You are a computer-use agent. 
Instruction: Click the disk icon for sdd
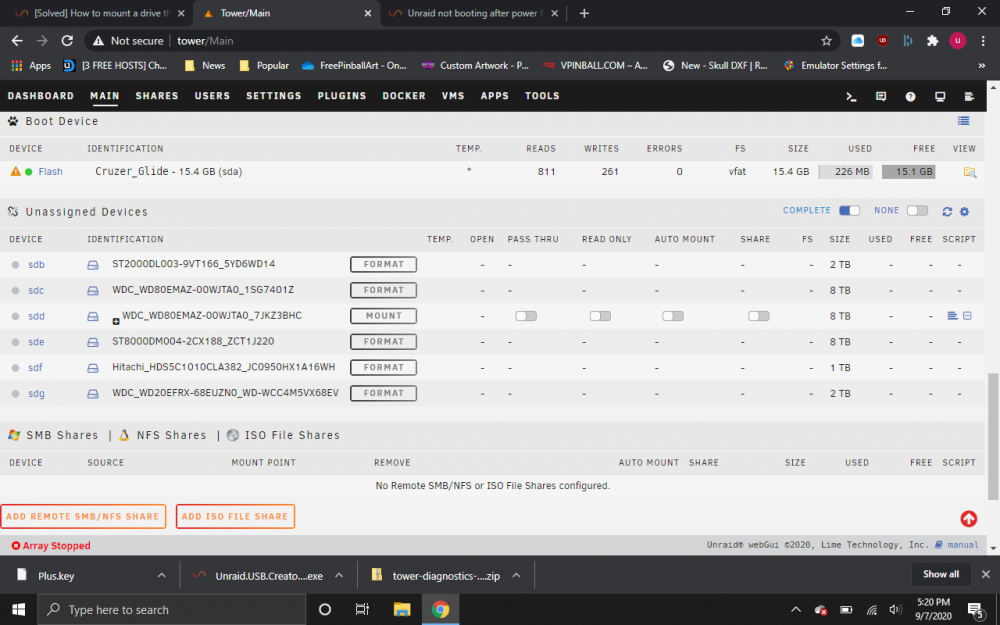click(x=93, y=316)
